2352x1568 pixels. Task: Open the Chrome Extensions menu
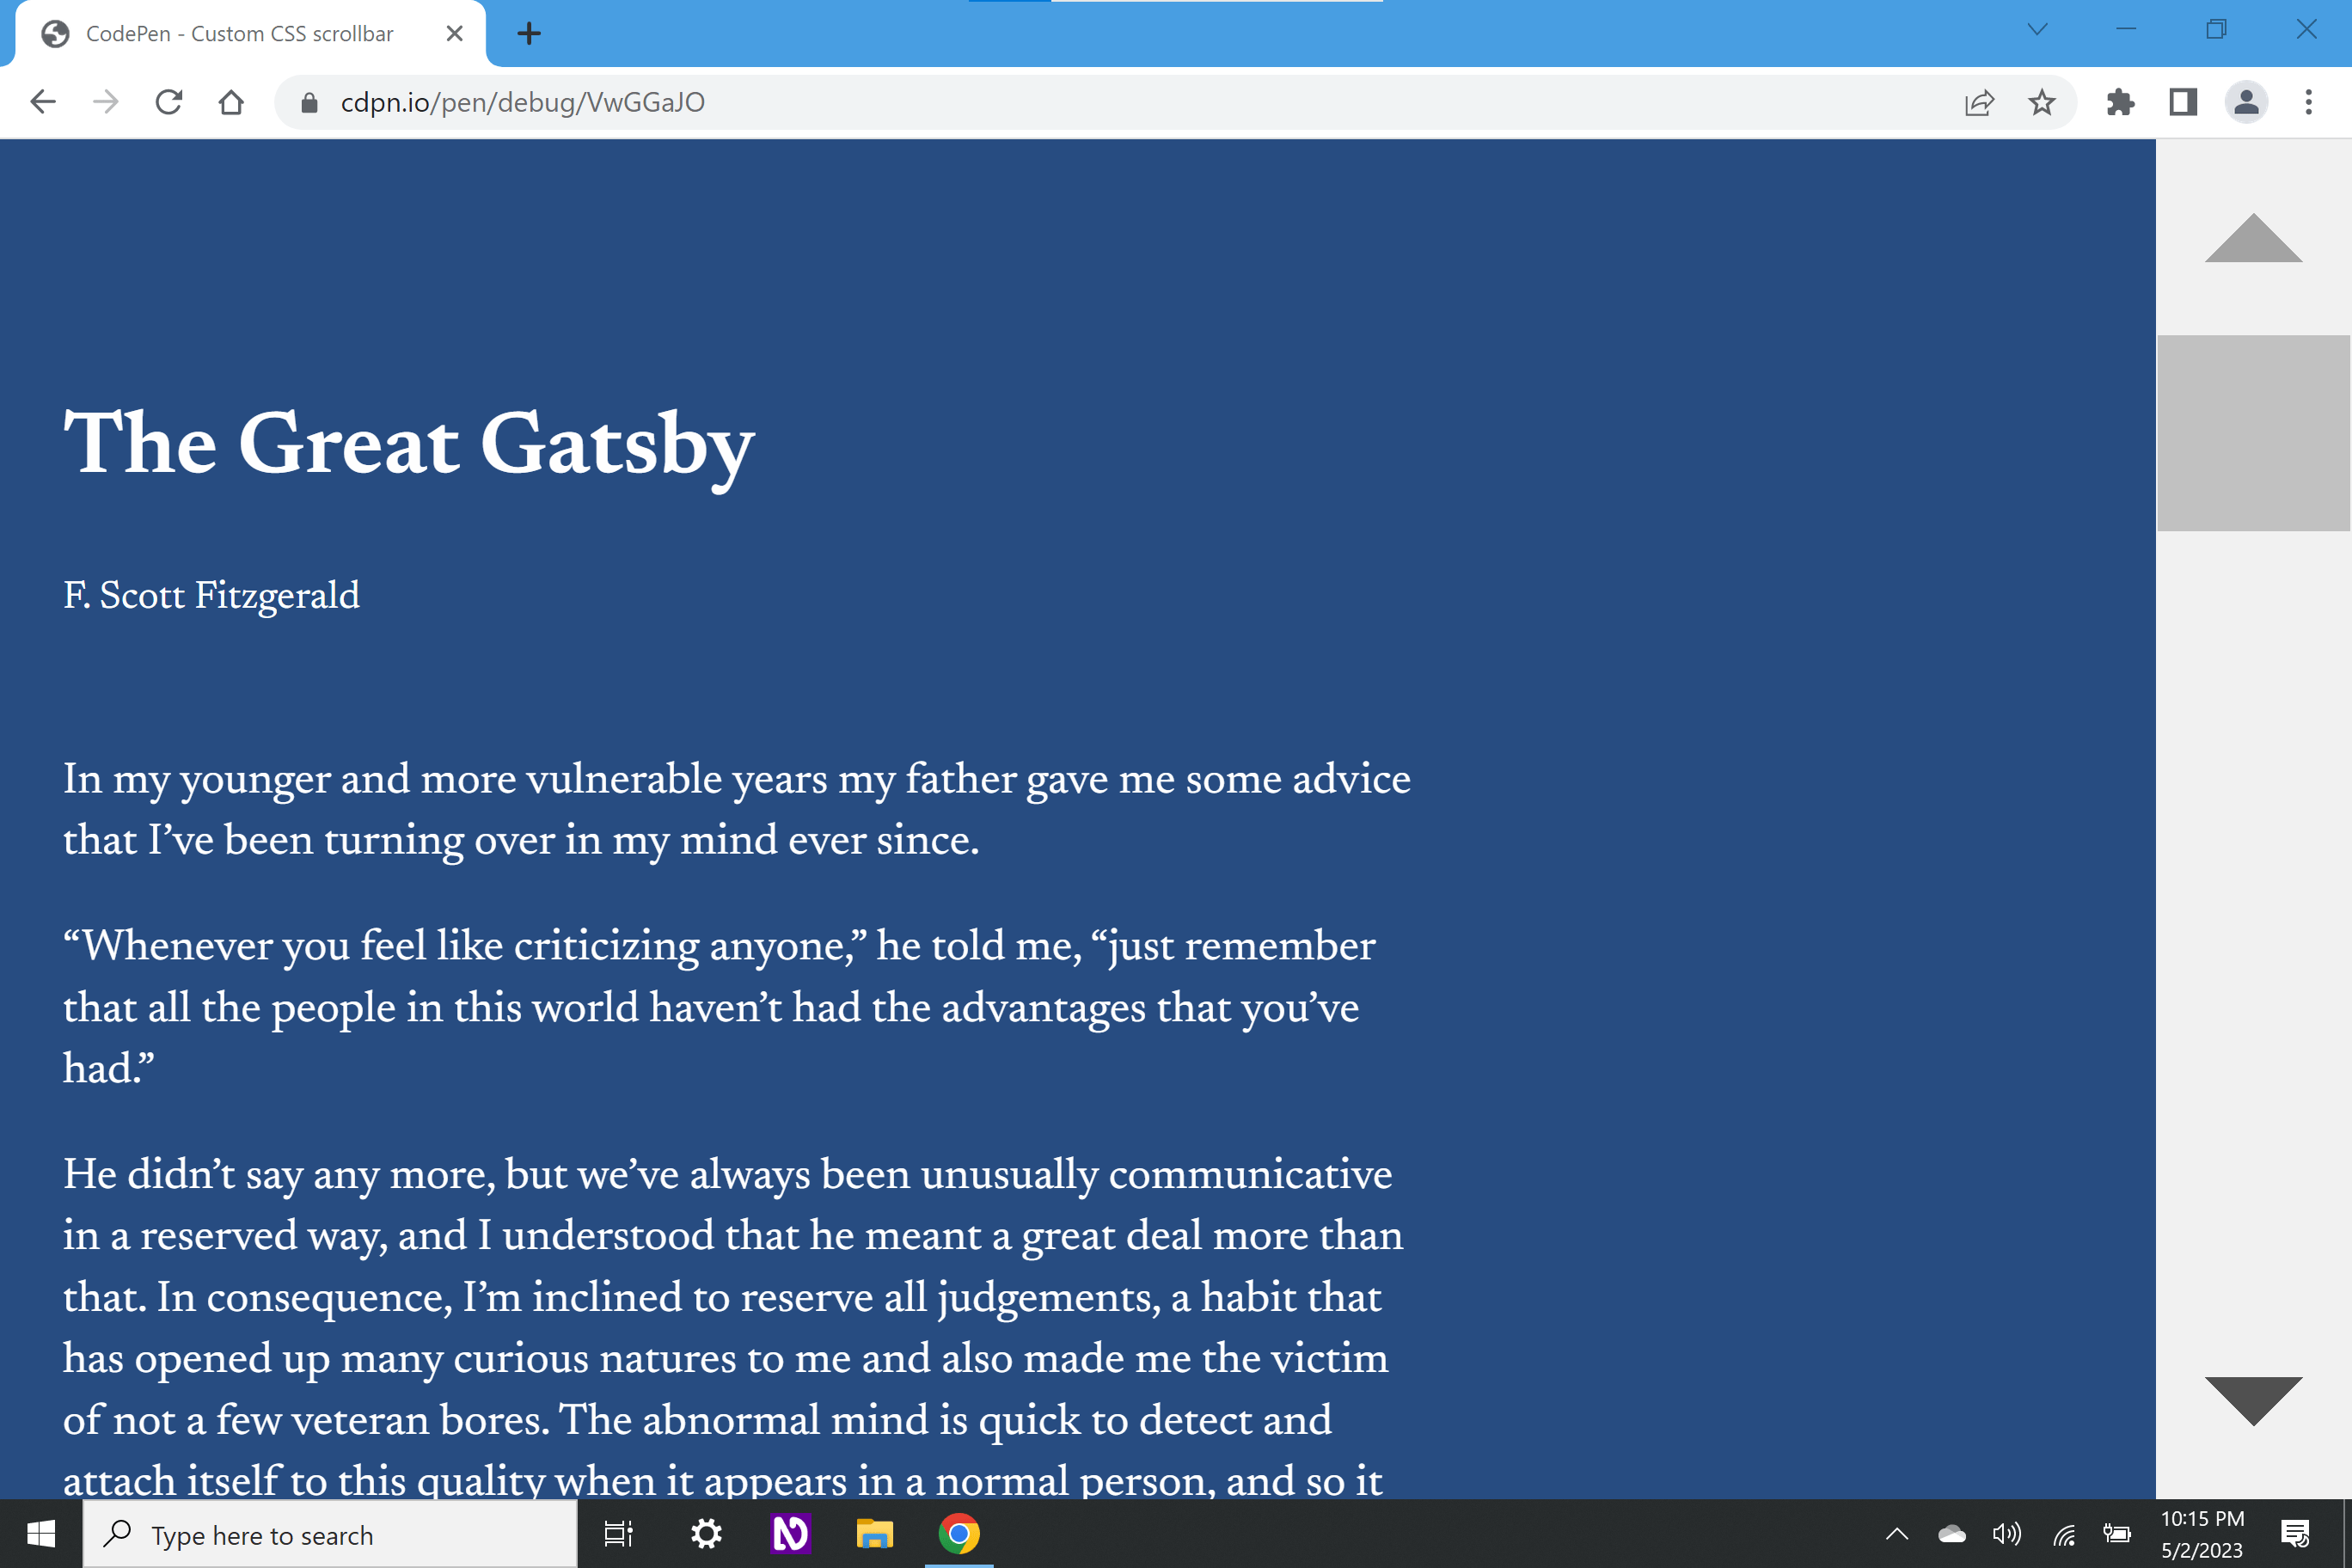tap(2120, 101)
